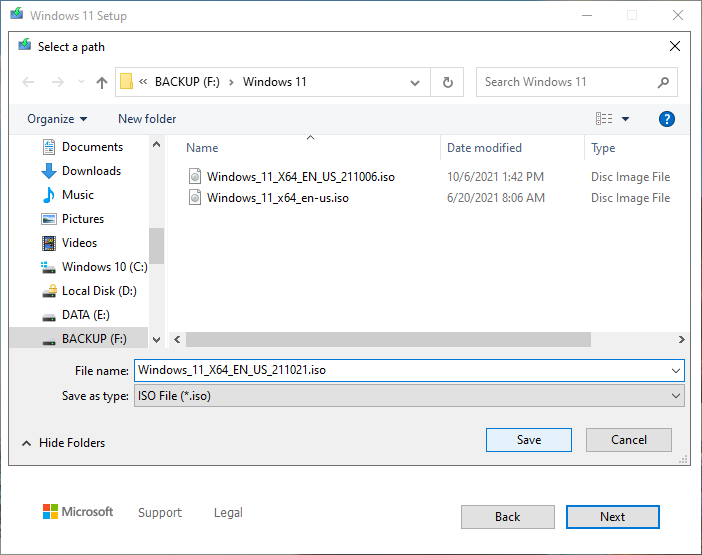Select the Windows_11_x64_en-us.iso file
The width and height of the screenshot is (702, 555).
pyautogui.click(x=278, y=198)
